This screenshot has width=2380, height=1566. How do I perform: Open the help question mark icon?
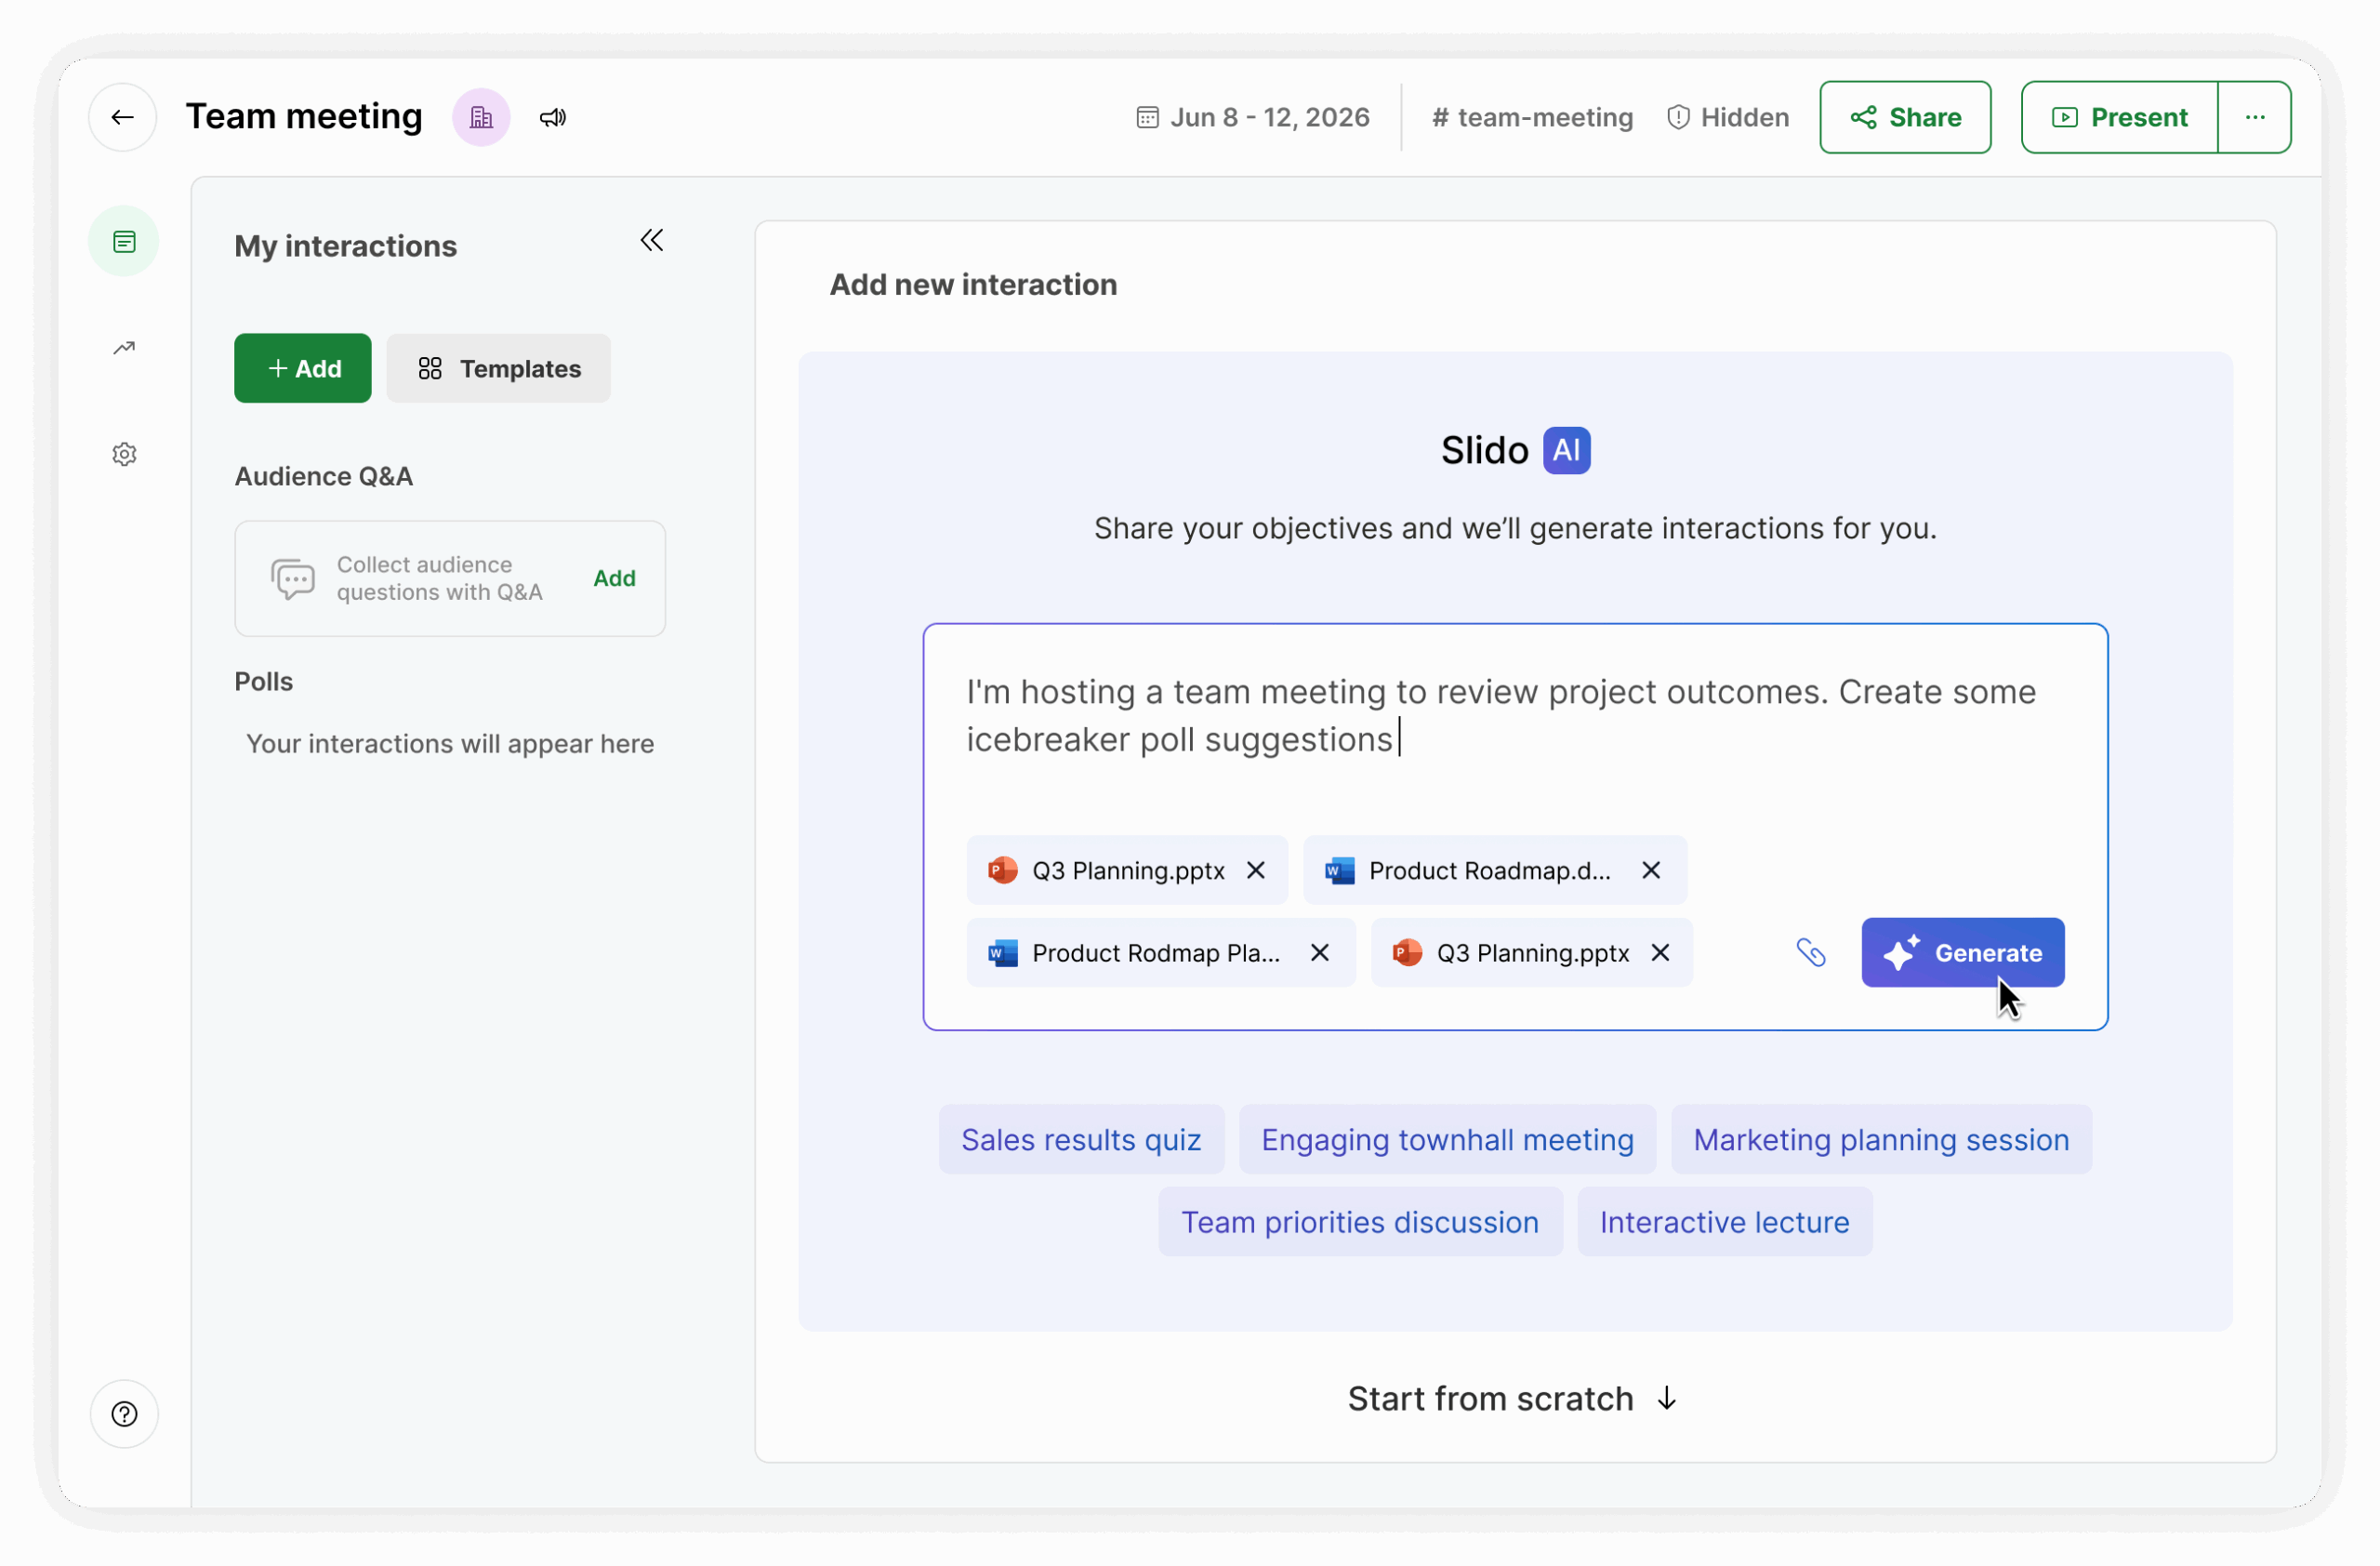pos(124,1413)
